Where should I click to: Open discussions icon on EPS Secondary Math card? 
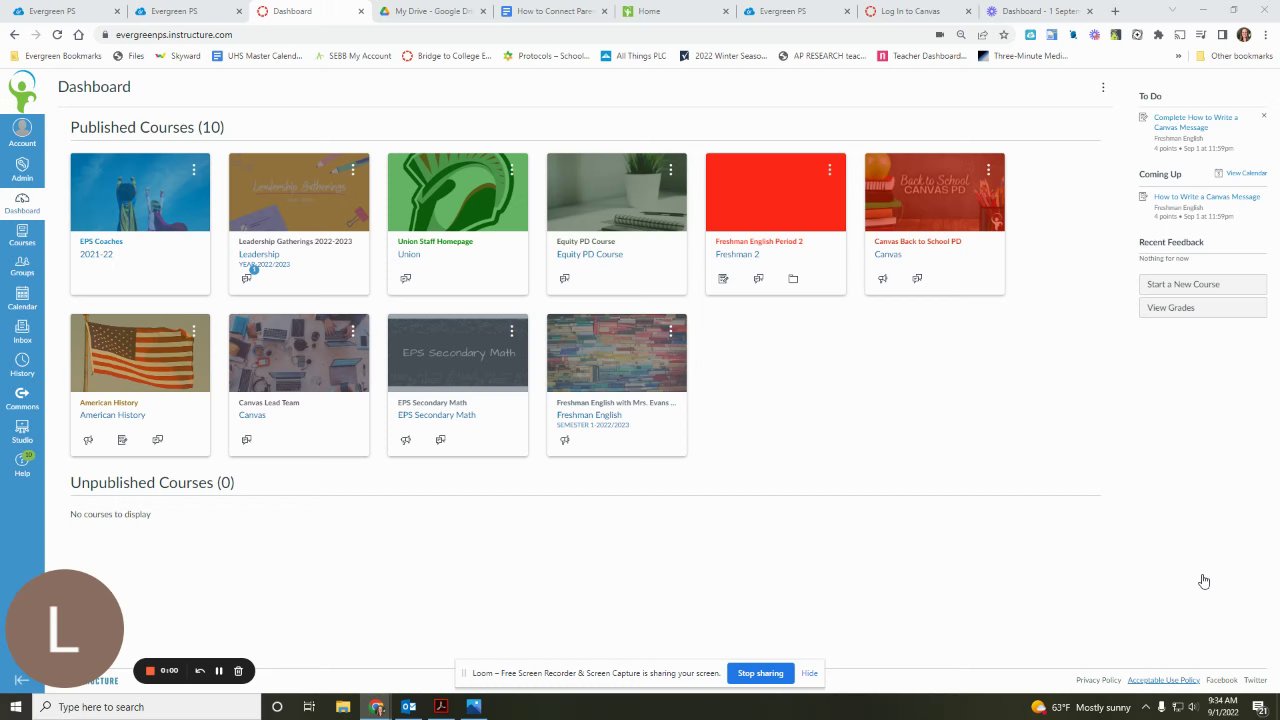440,439
